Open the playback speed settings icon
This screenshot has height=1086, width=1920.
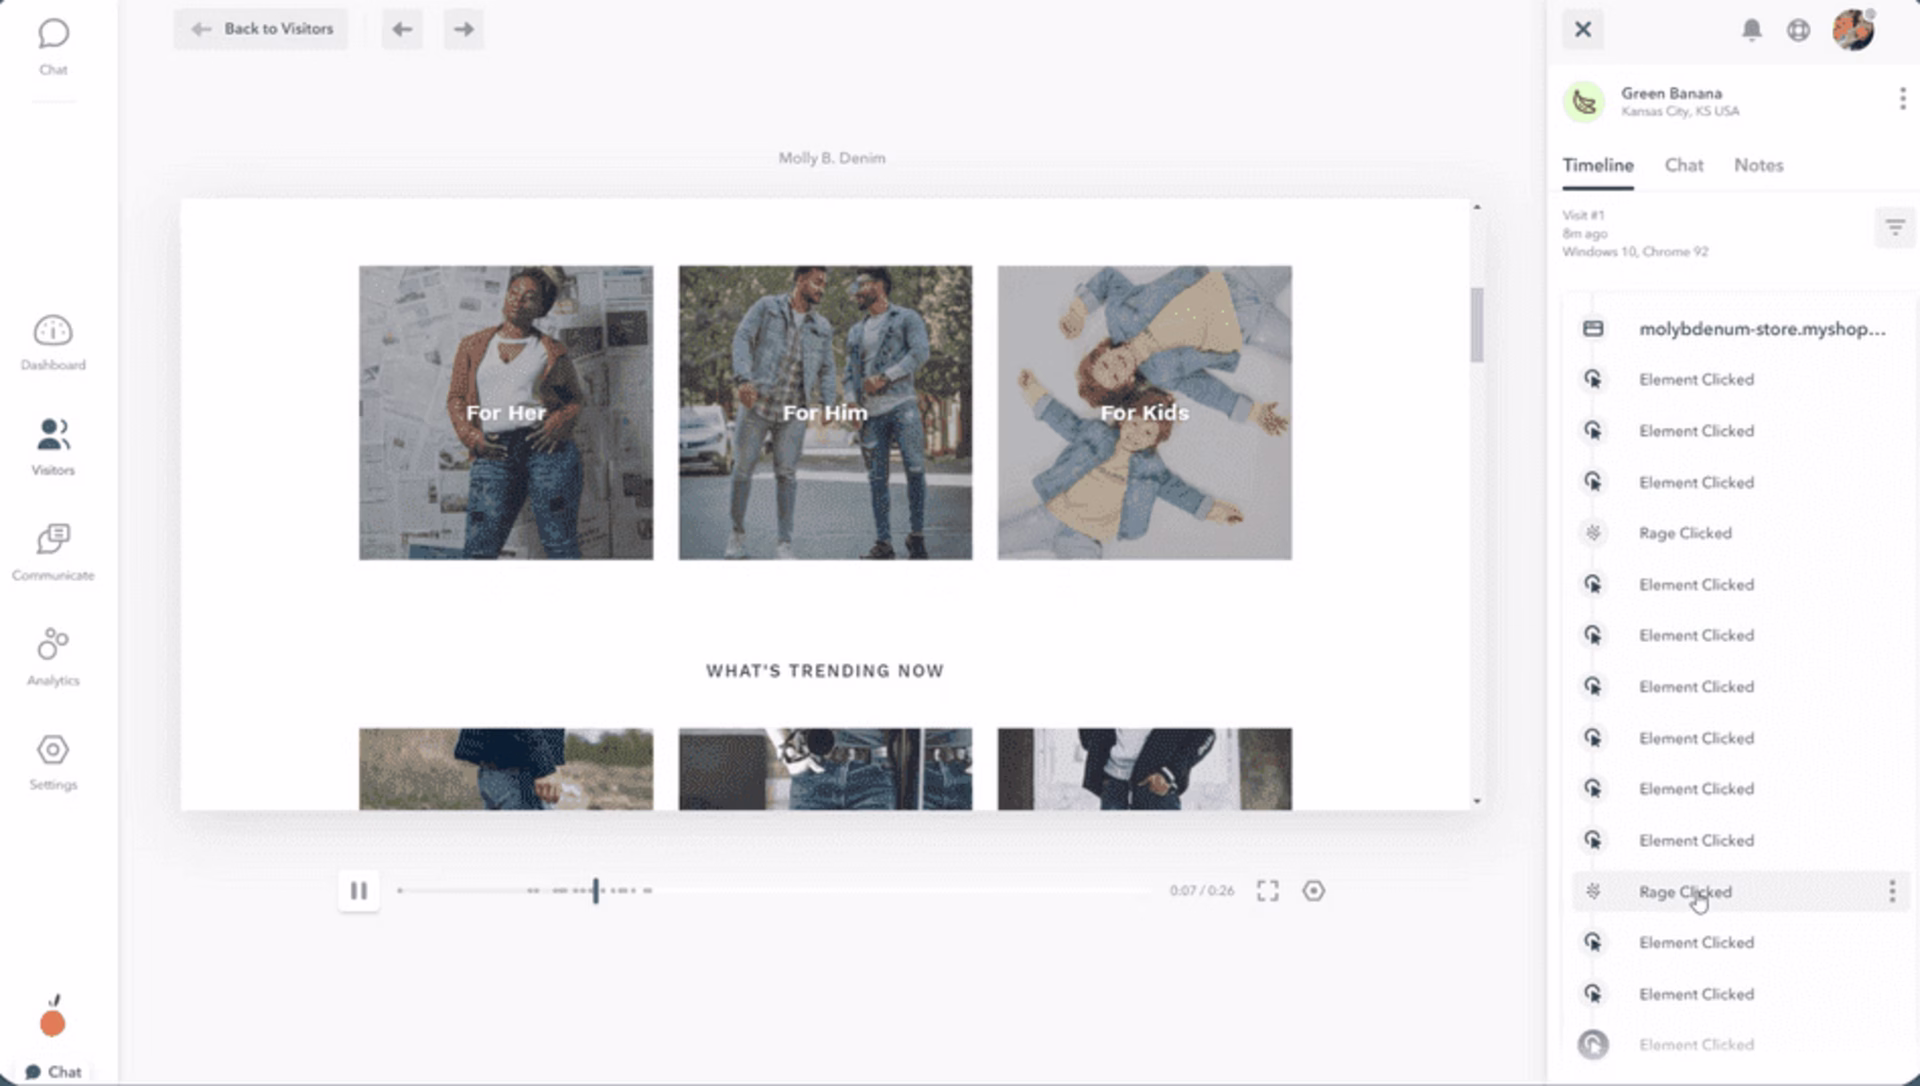1313,890
